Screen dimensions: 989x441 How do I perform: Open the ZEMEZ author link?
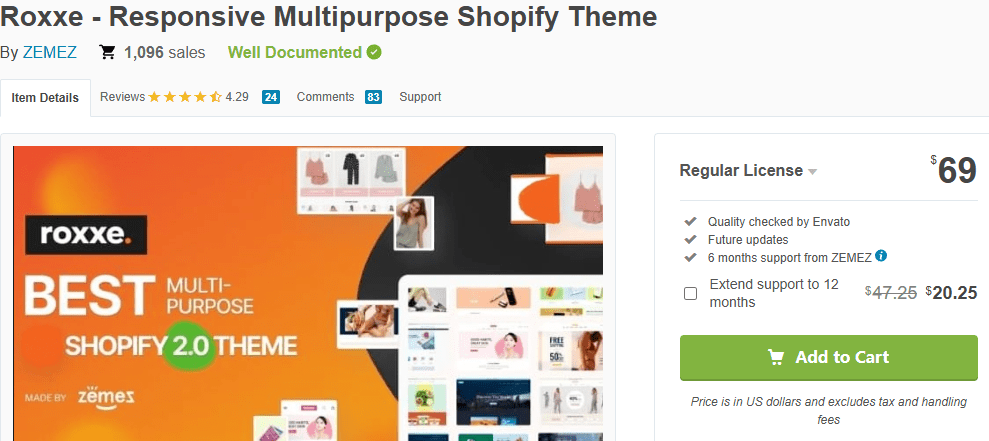[50, 52]
